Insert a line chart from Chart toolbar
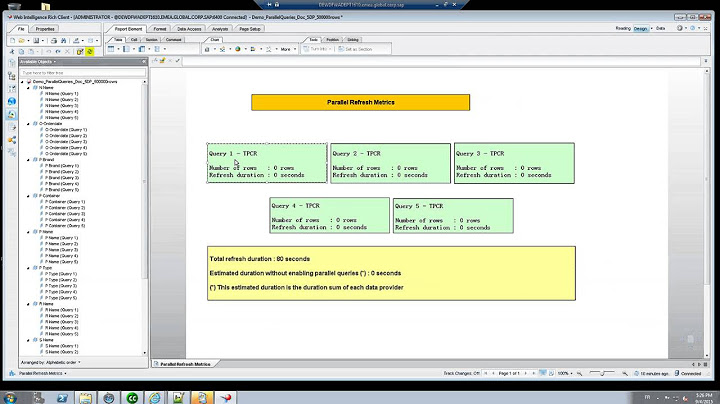Screen dimensions: 720x404 coord(222,49)
